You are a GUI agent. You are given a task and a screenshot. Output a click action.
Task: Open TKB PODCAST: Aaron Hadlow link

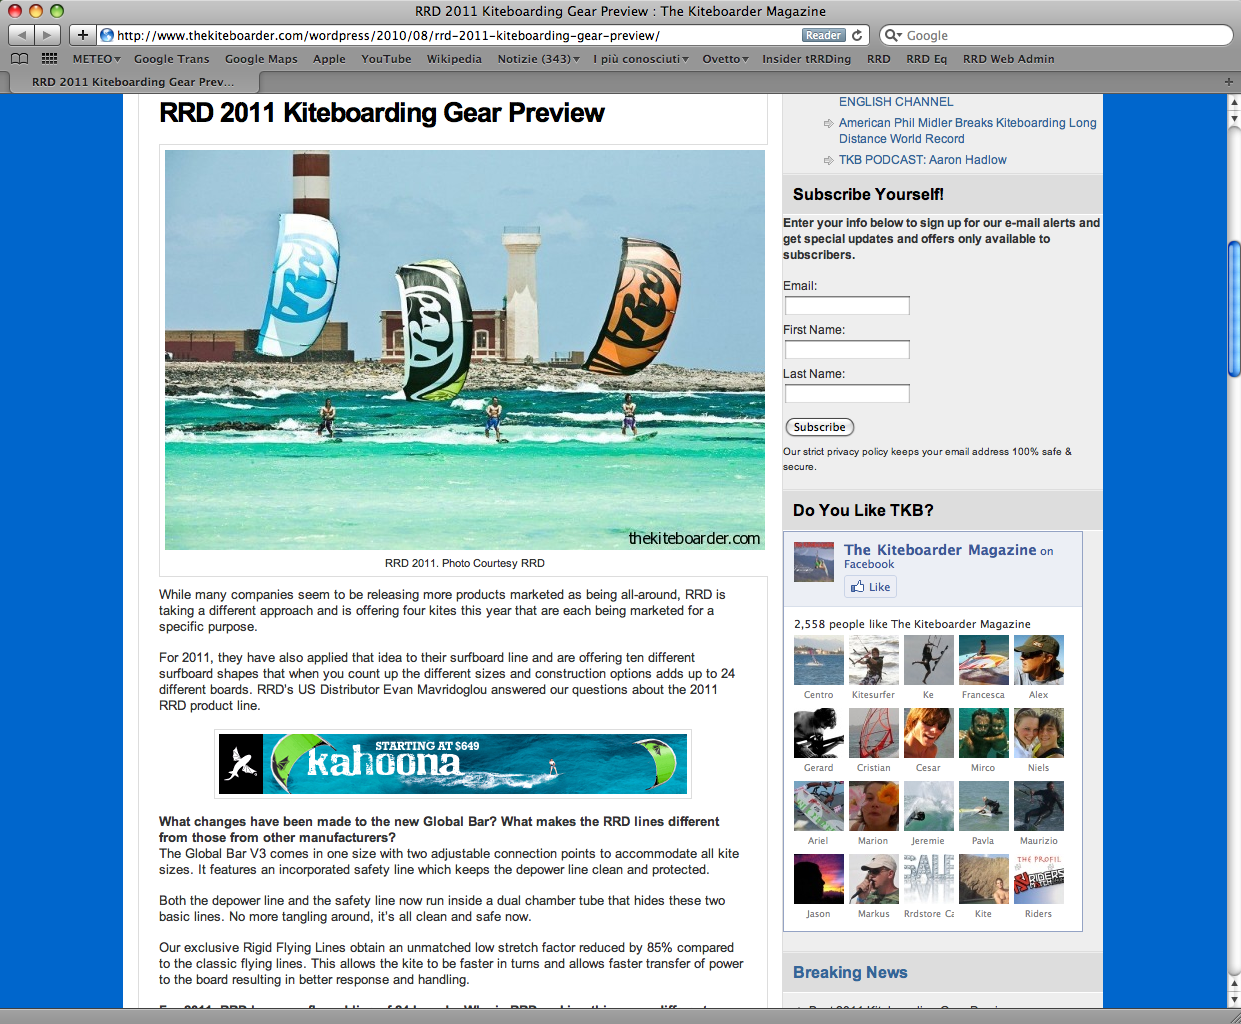click(x=922, y=160)
